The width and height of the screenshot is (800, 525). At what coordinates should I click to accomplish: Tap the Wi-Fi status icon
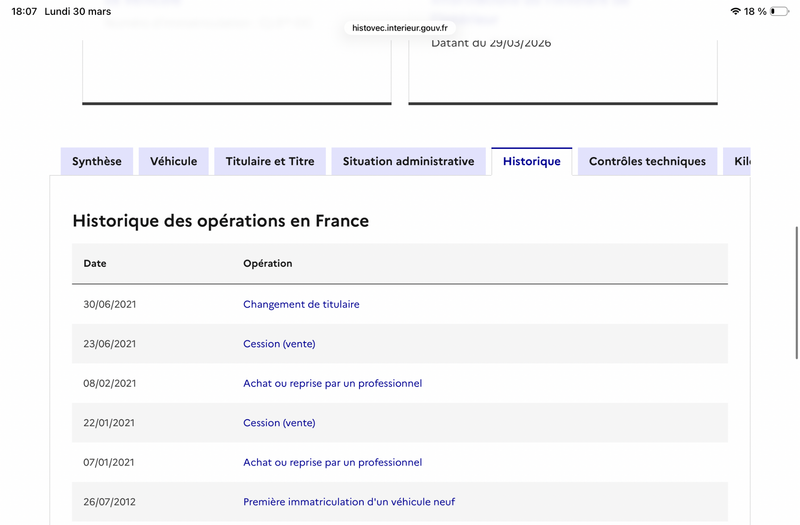(x=736, y=11)
